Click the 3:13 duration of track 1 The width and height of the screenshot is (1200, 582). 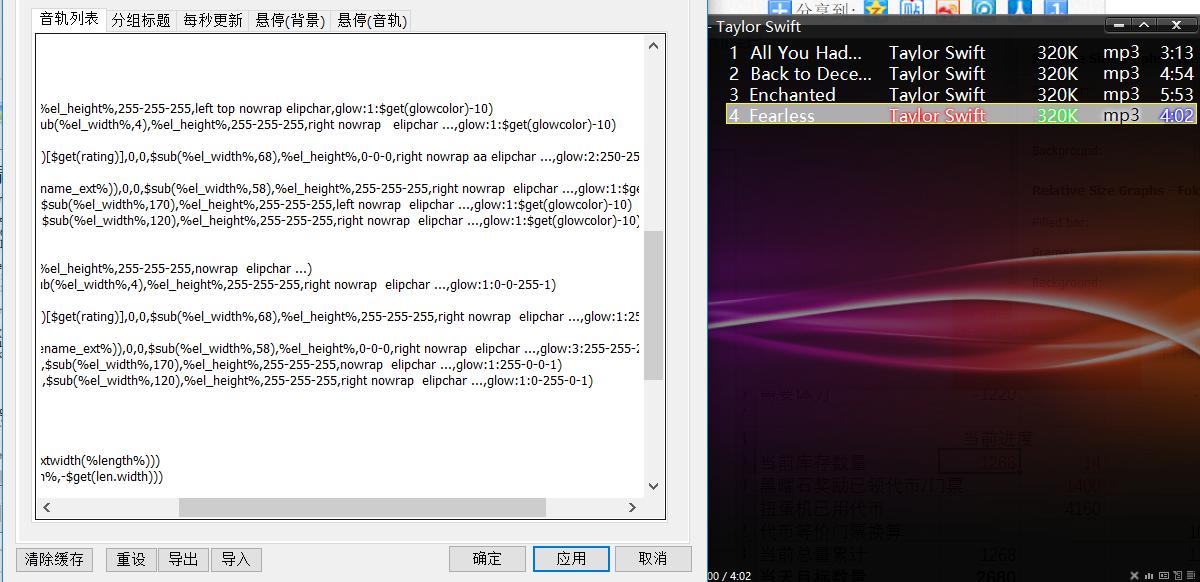(x=1177, y=53)
